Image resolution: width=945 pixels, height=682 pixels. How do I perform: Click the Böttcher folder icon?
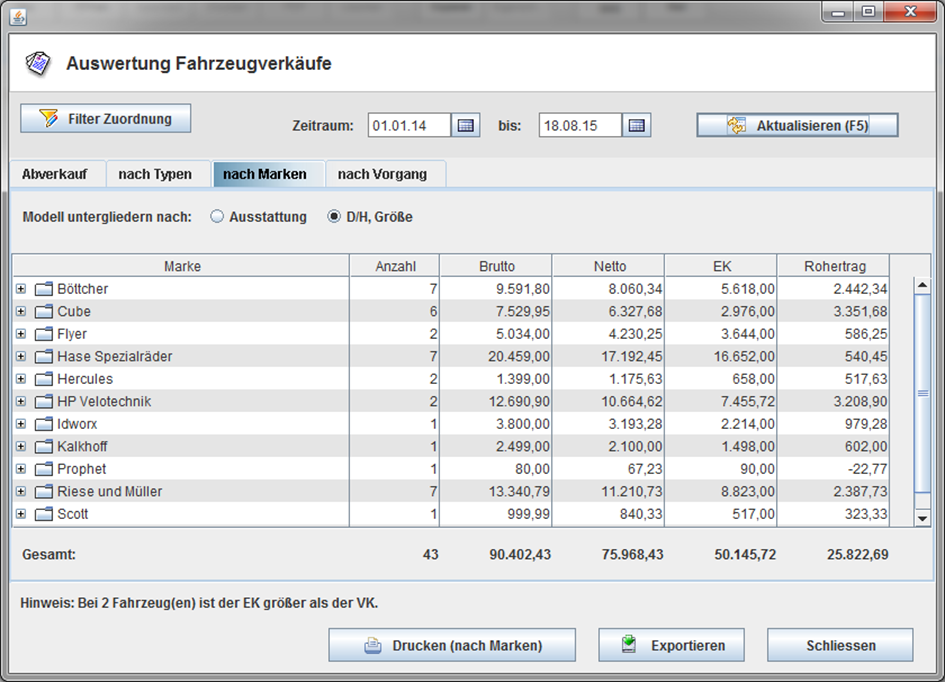click(x=43, y=289)
